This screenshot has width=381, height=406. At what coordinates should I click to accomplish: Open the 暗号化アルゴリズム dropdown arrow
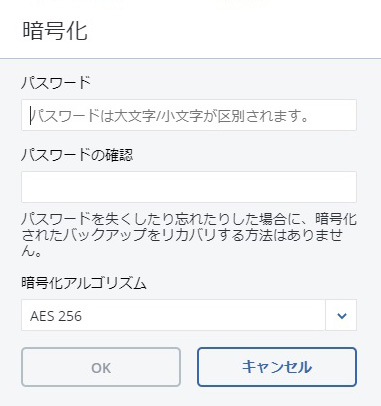[x=341, y=315]
